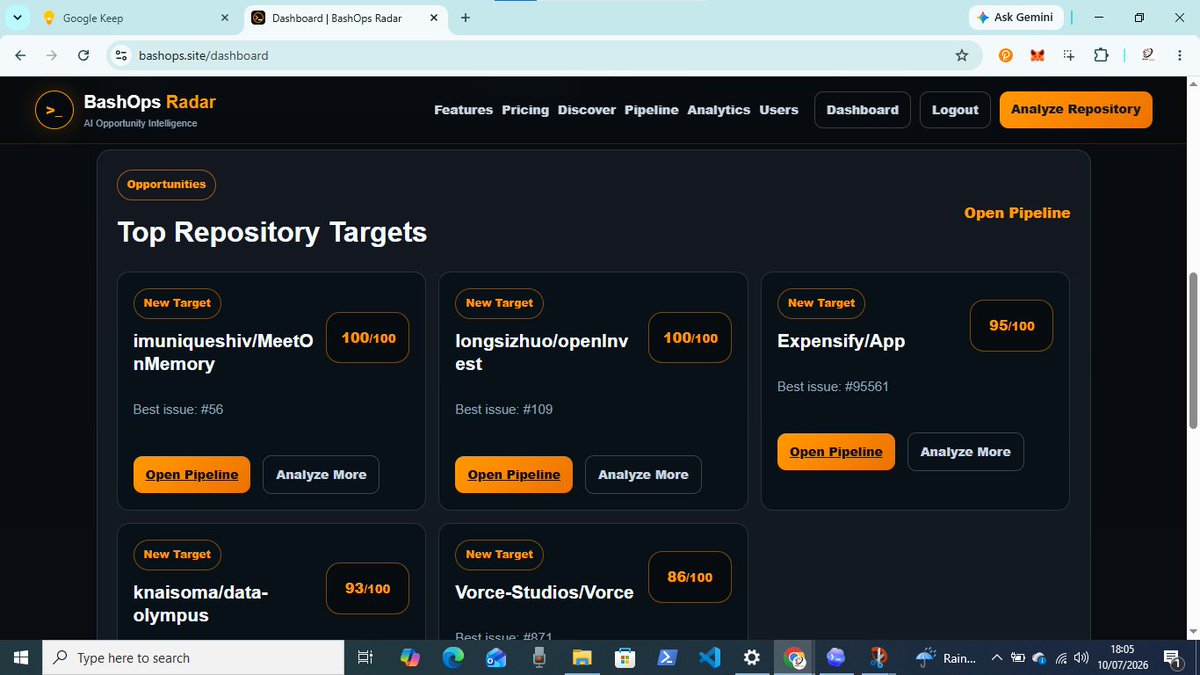The image size is (1200, 675).
Task: Close the Dashboard BashOps Radar tab
Action: point(432,18)
